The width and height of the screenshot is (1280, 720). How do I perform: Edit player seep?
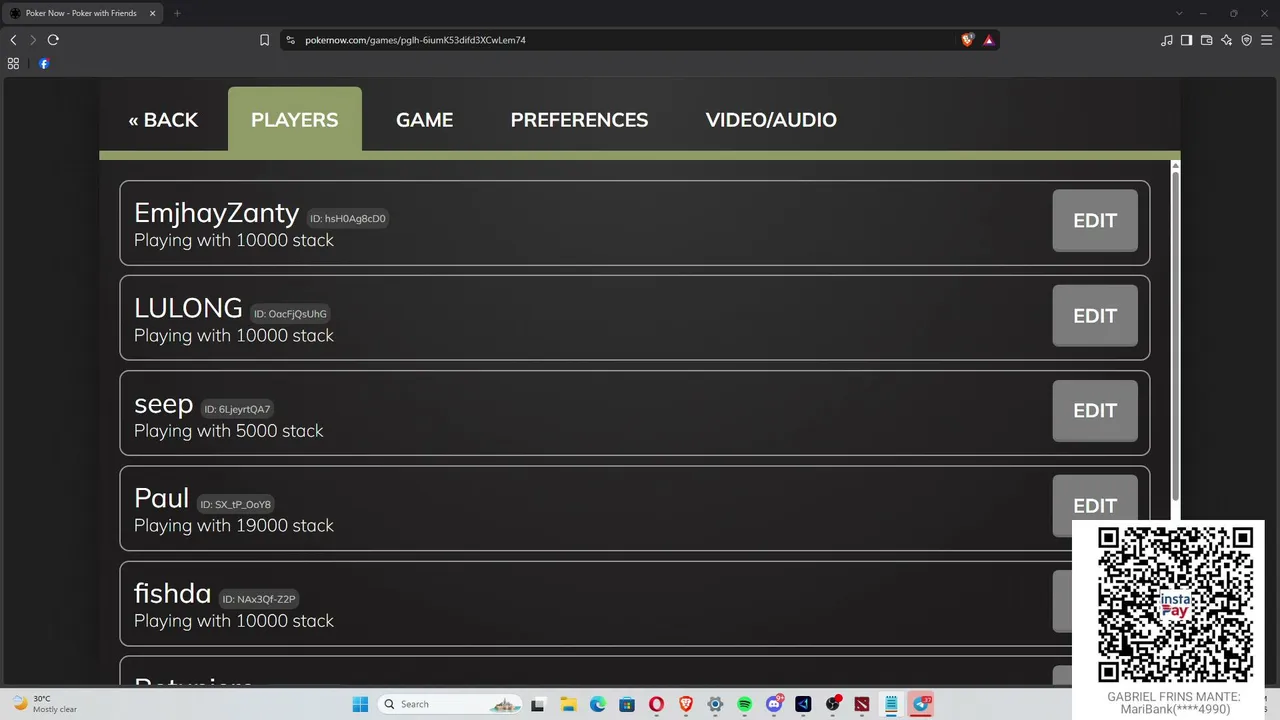pyautogui.click(x=1095, y=411)
